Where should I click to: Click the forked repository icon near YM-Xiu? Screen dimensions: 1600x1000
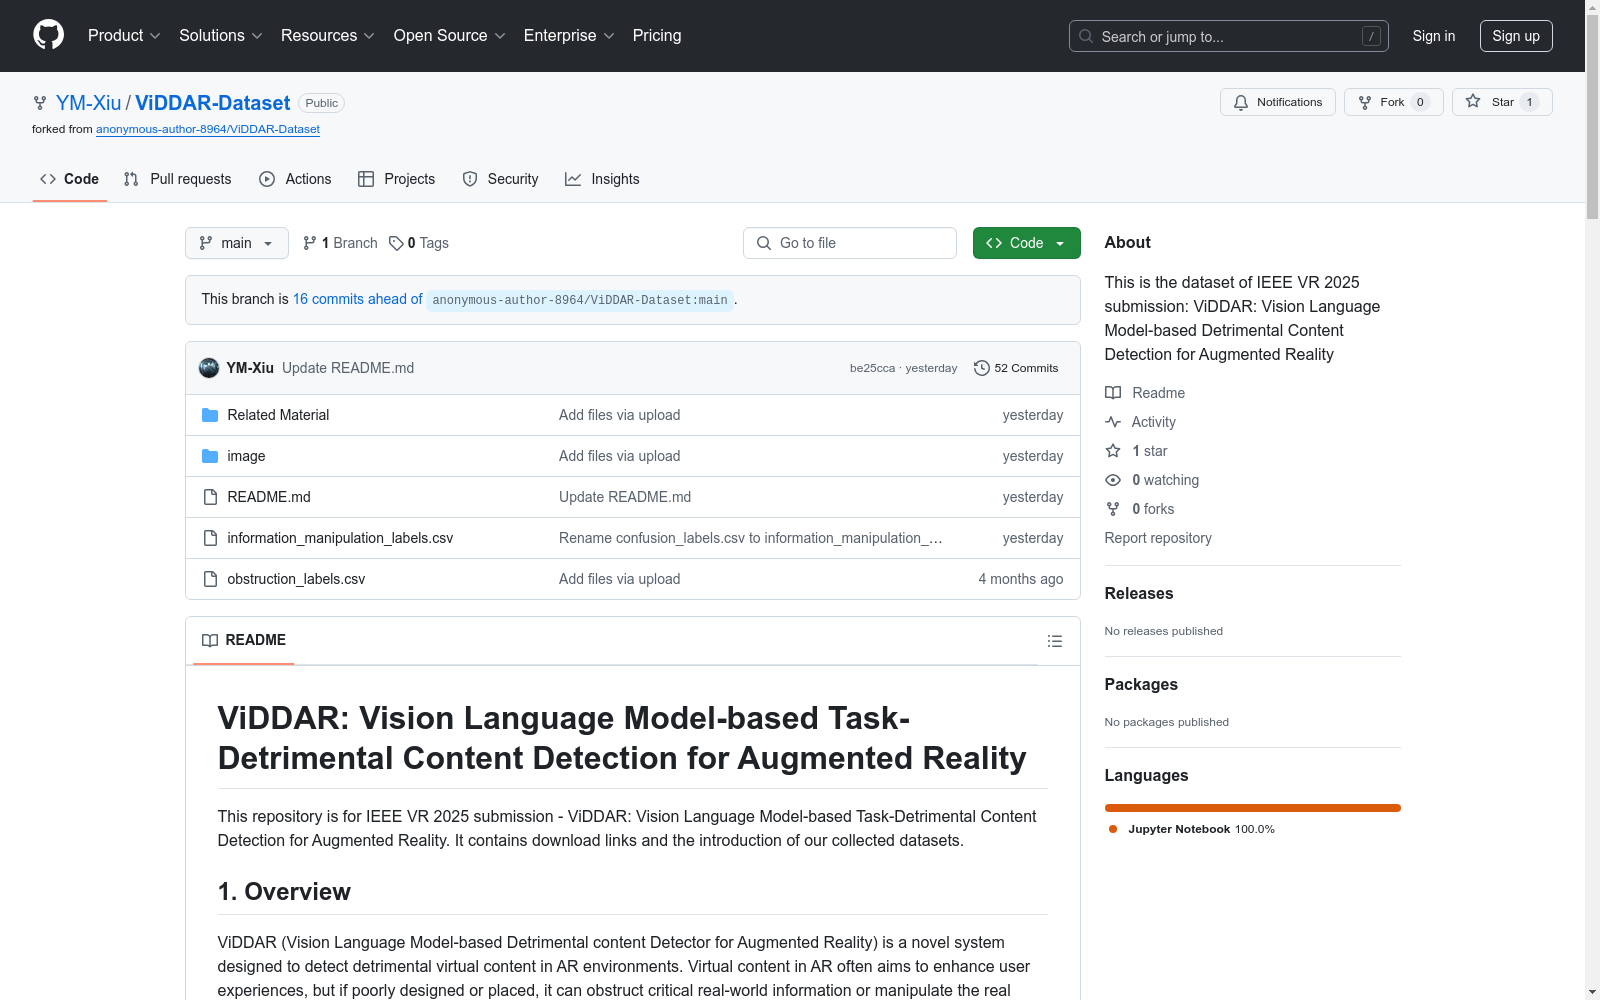click(x=40, y=103)
